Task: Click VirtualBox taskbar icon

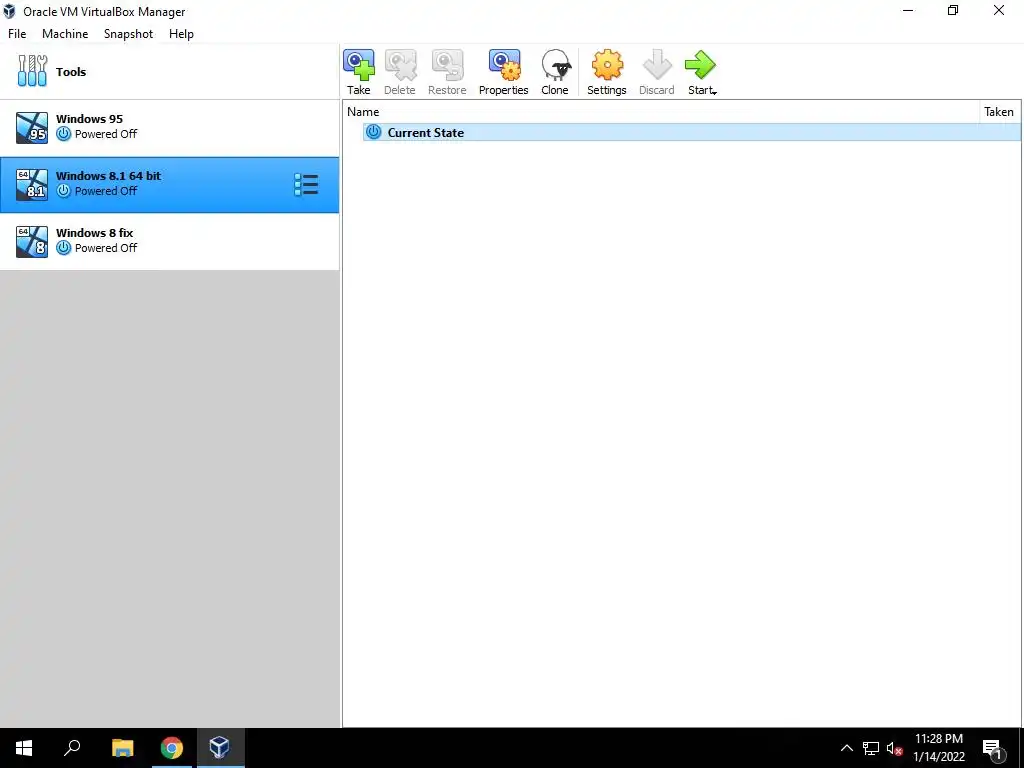Action: [221, 748]
